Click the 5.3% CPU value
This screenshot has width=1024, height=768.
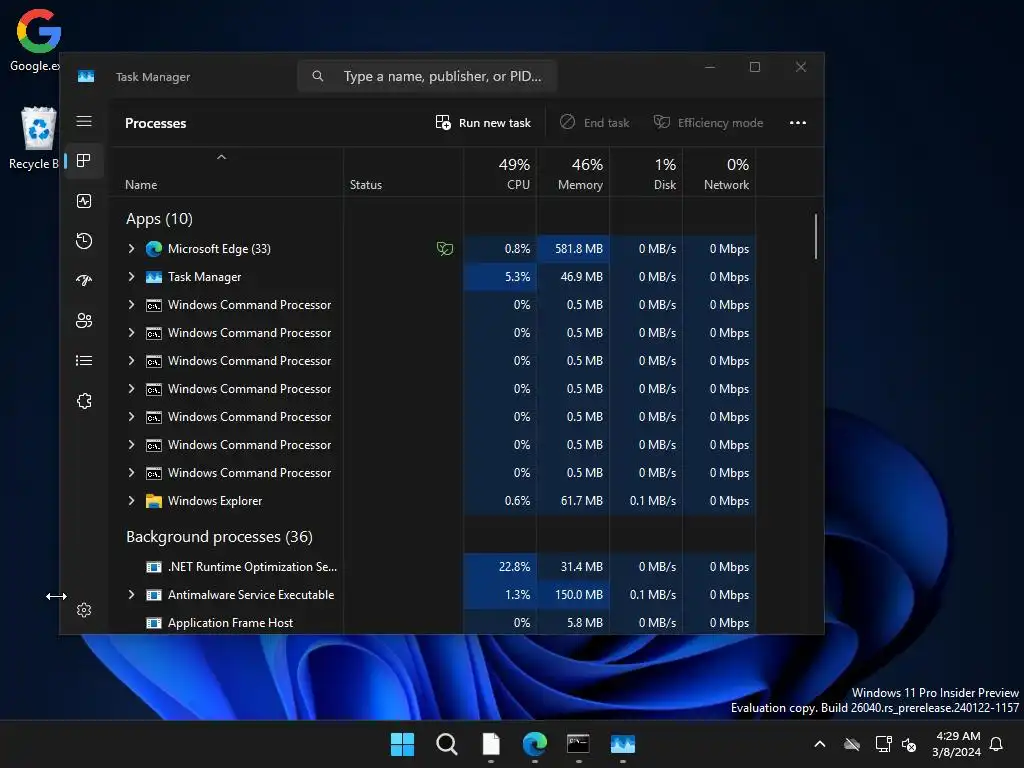tap(517, 277)
